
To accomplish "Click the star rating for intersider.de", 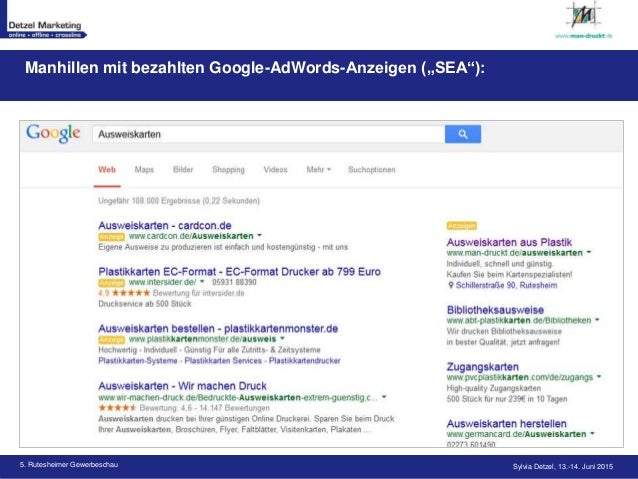I will point(131,293).
